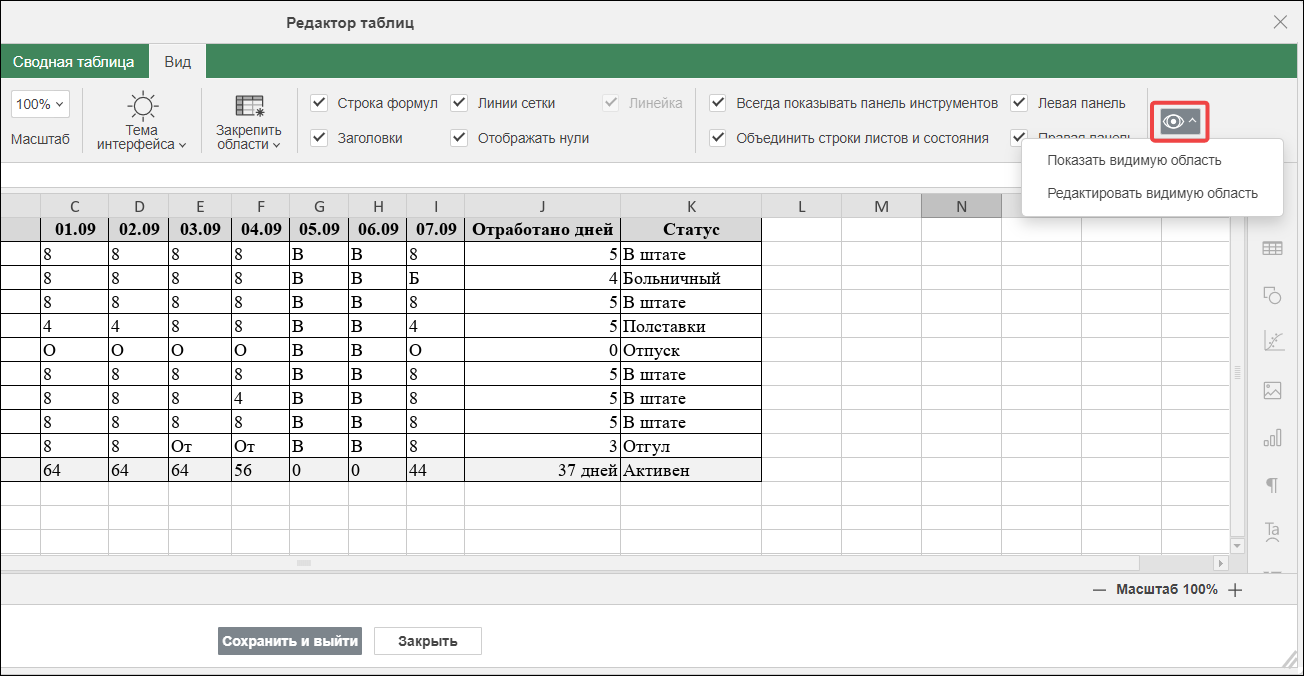Select the Вид tab
The width and height of the screenshot is (1304, 676).
pyautogui.click(x=178, y=62)
